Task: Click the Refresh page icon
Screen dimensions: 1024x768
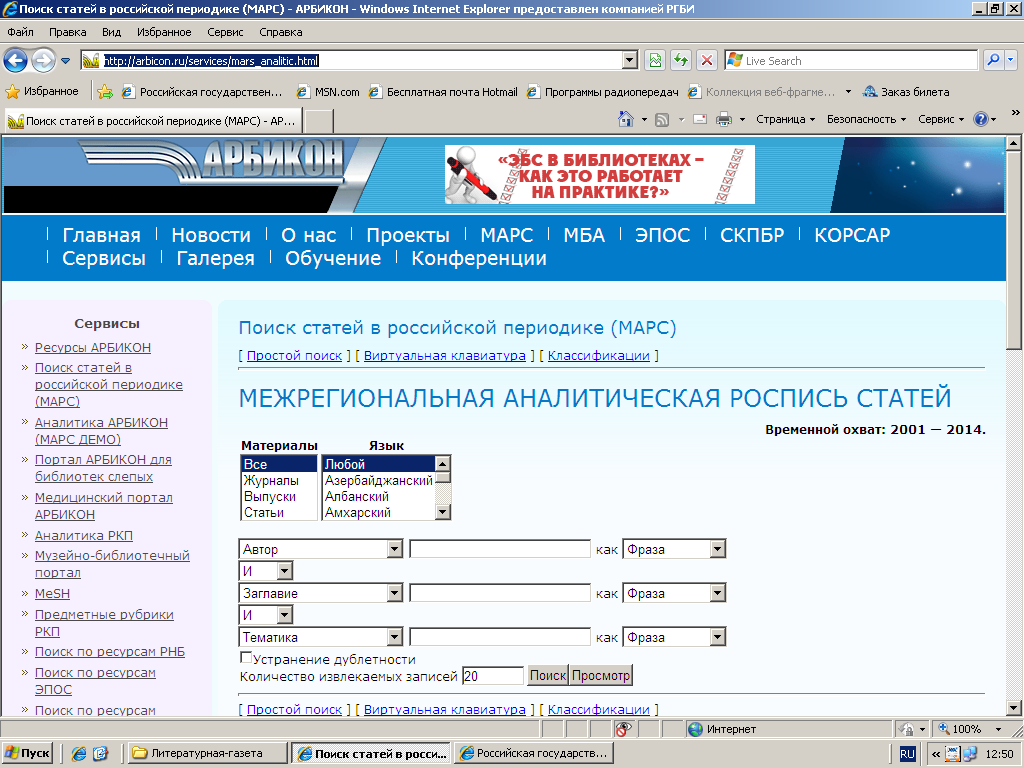Action: (681, 60)
